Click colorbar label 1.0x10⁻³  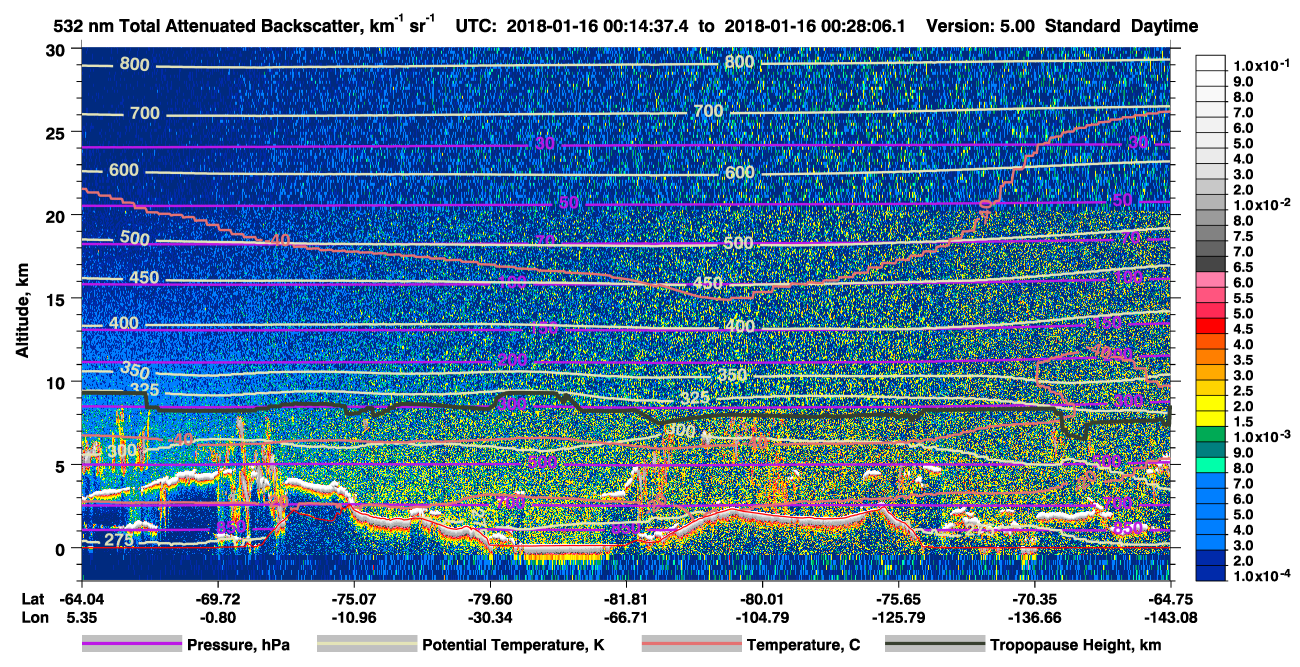coord(1261,437)
